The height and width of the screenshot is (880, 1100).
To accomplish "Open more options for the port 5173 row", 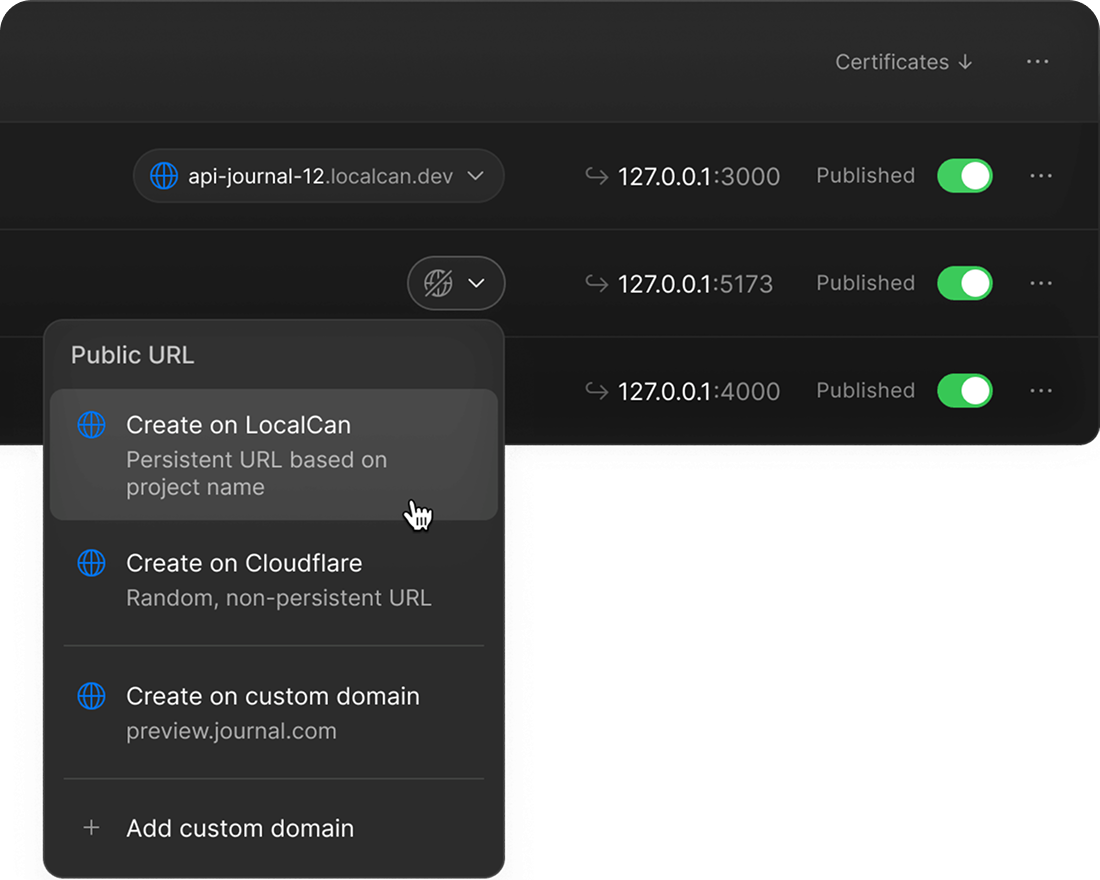I will (1040, 284).
